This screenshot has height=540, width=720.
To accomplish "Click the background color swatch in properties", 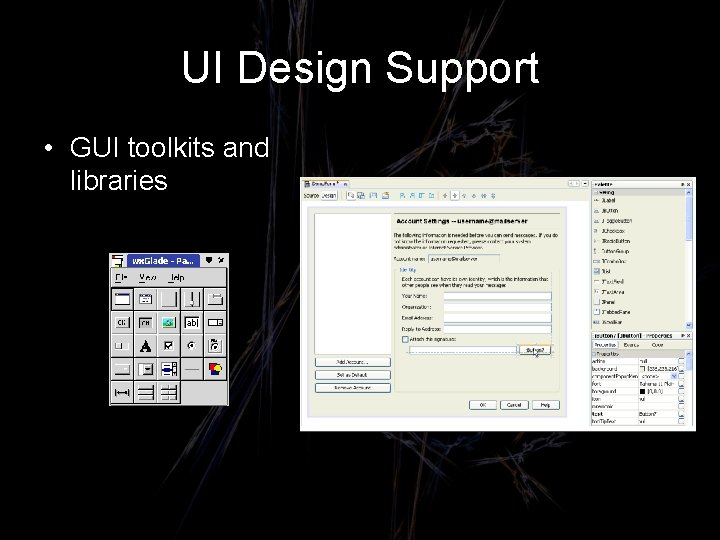I will [642, 369].
